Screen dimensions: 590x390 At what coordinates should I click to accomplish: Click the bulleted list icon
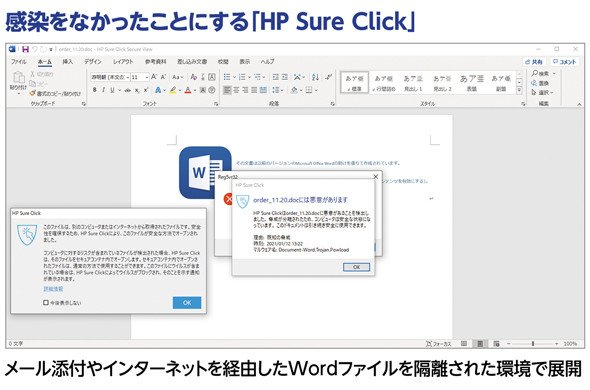pos(227,77)
